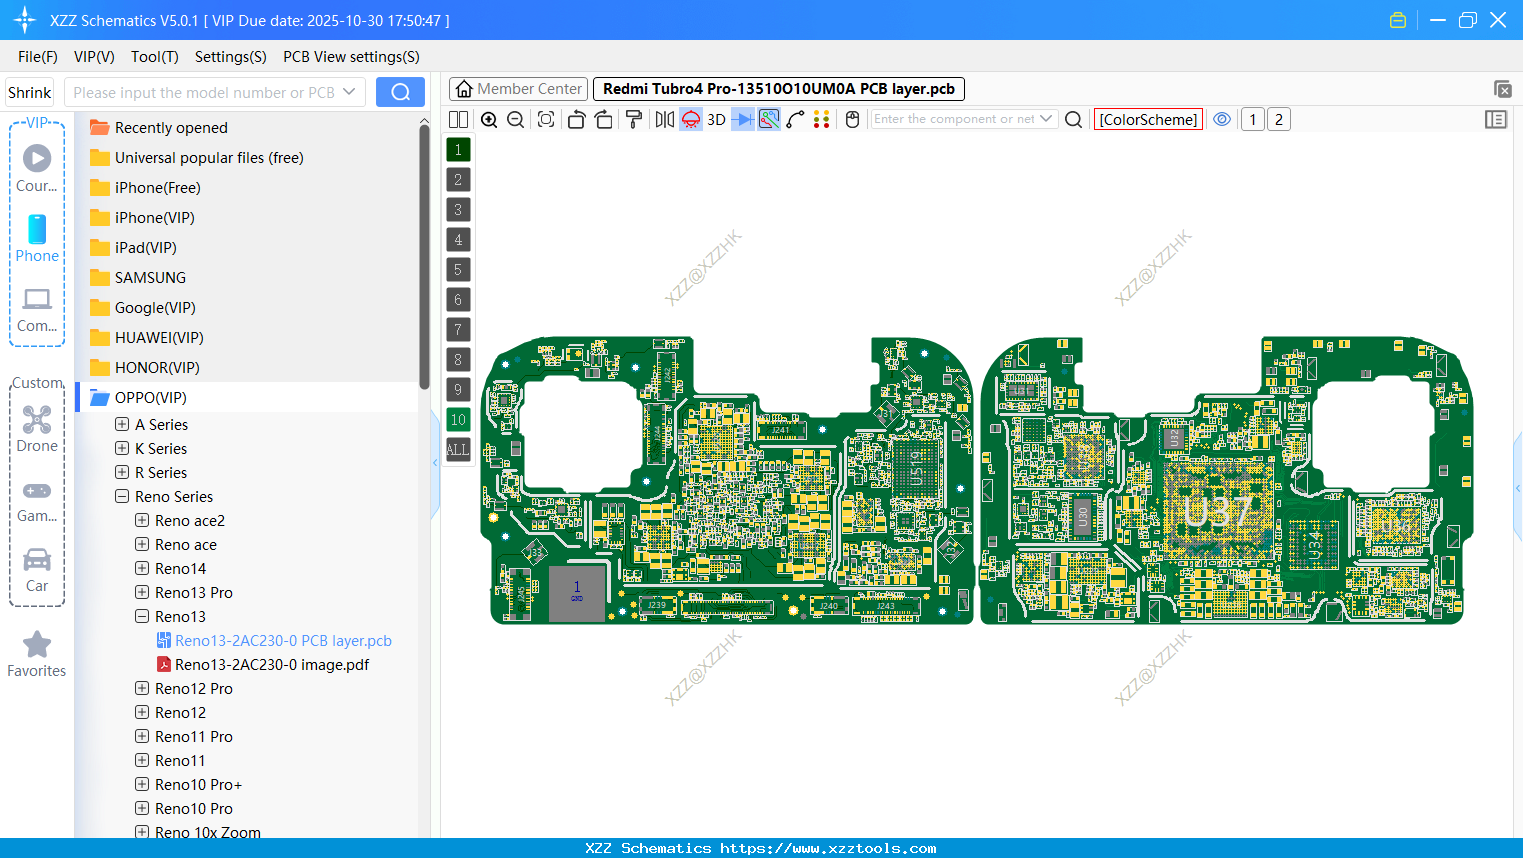Collapse the Reno Series tree node

122,496
